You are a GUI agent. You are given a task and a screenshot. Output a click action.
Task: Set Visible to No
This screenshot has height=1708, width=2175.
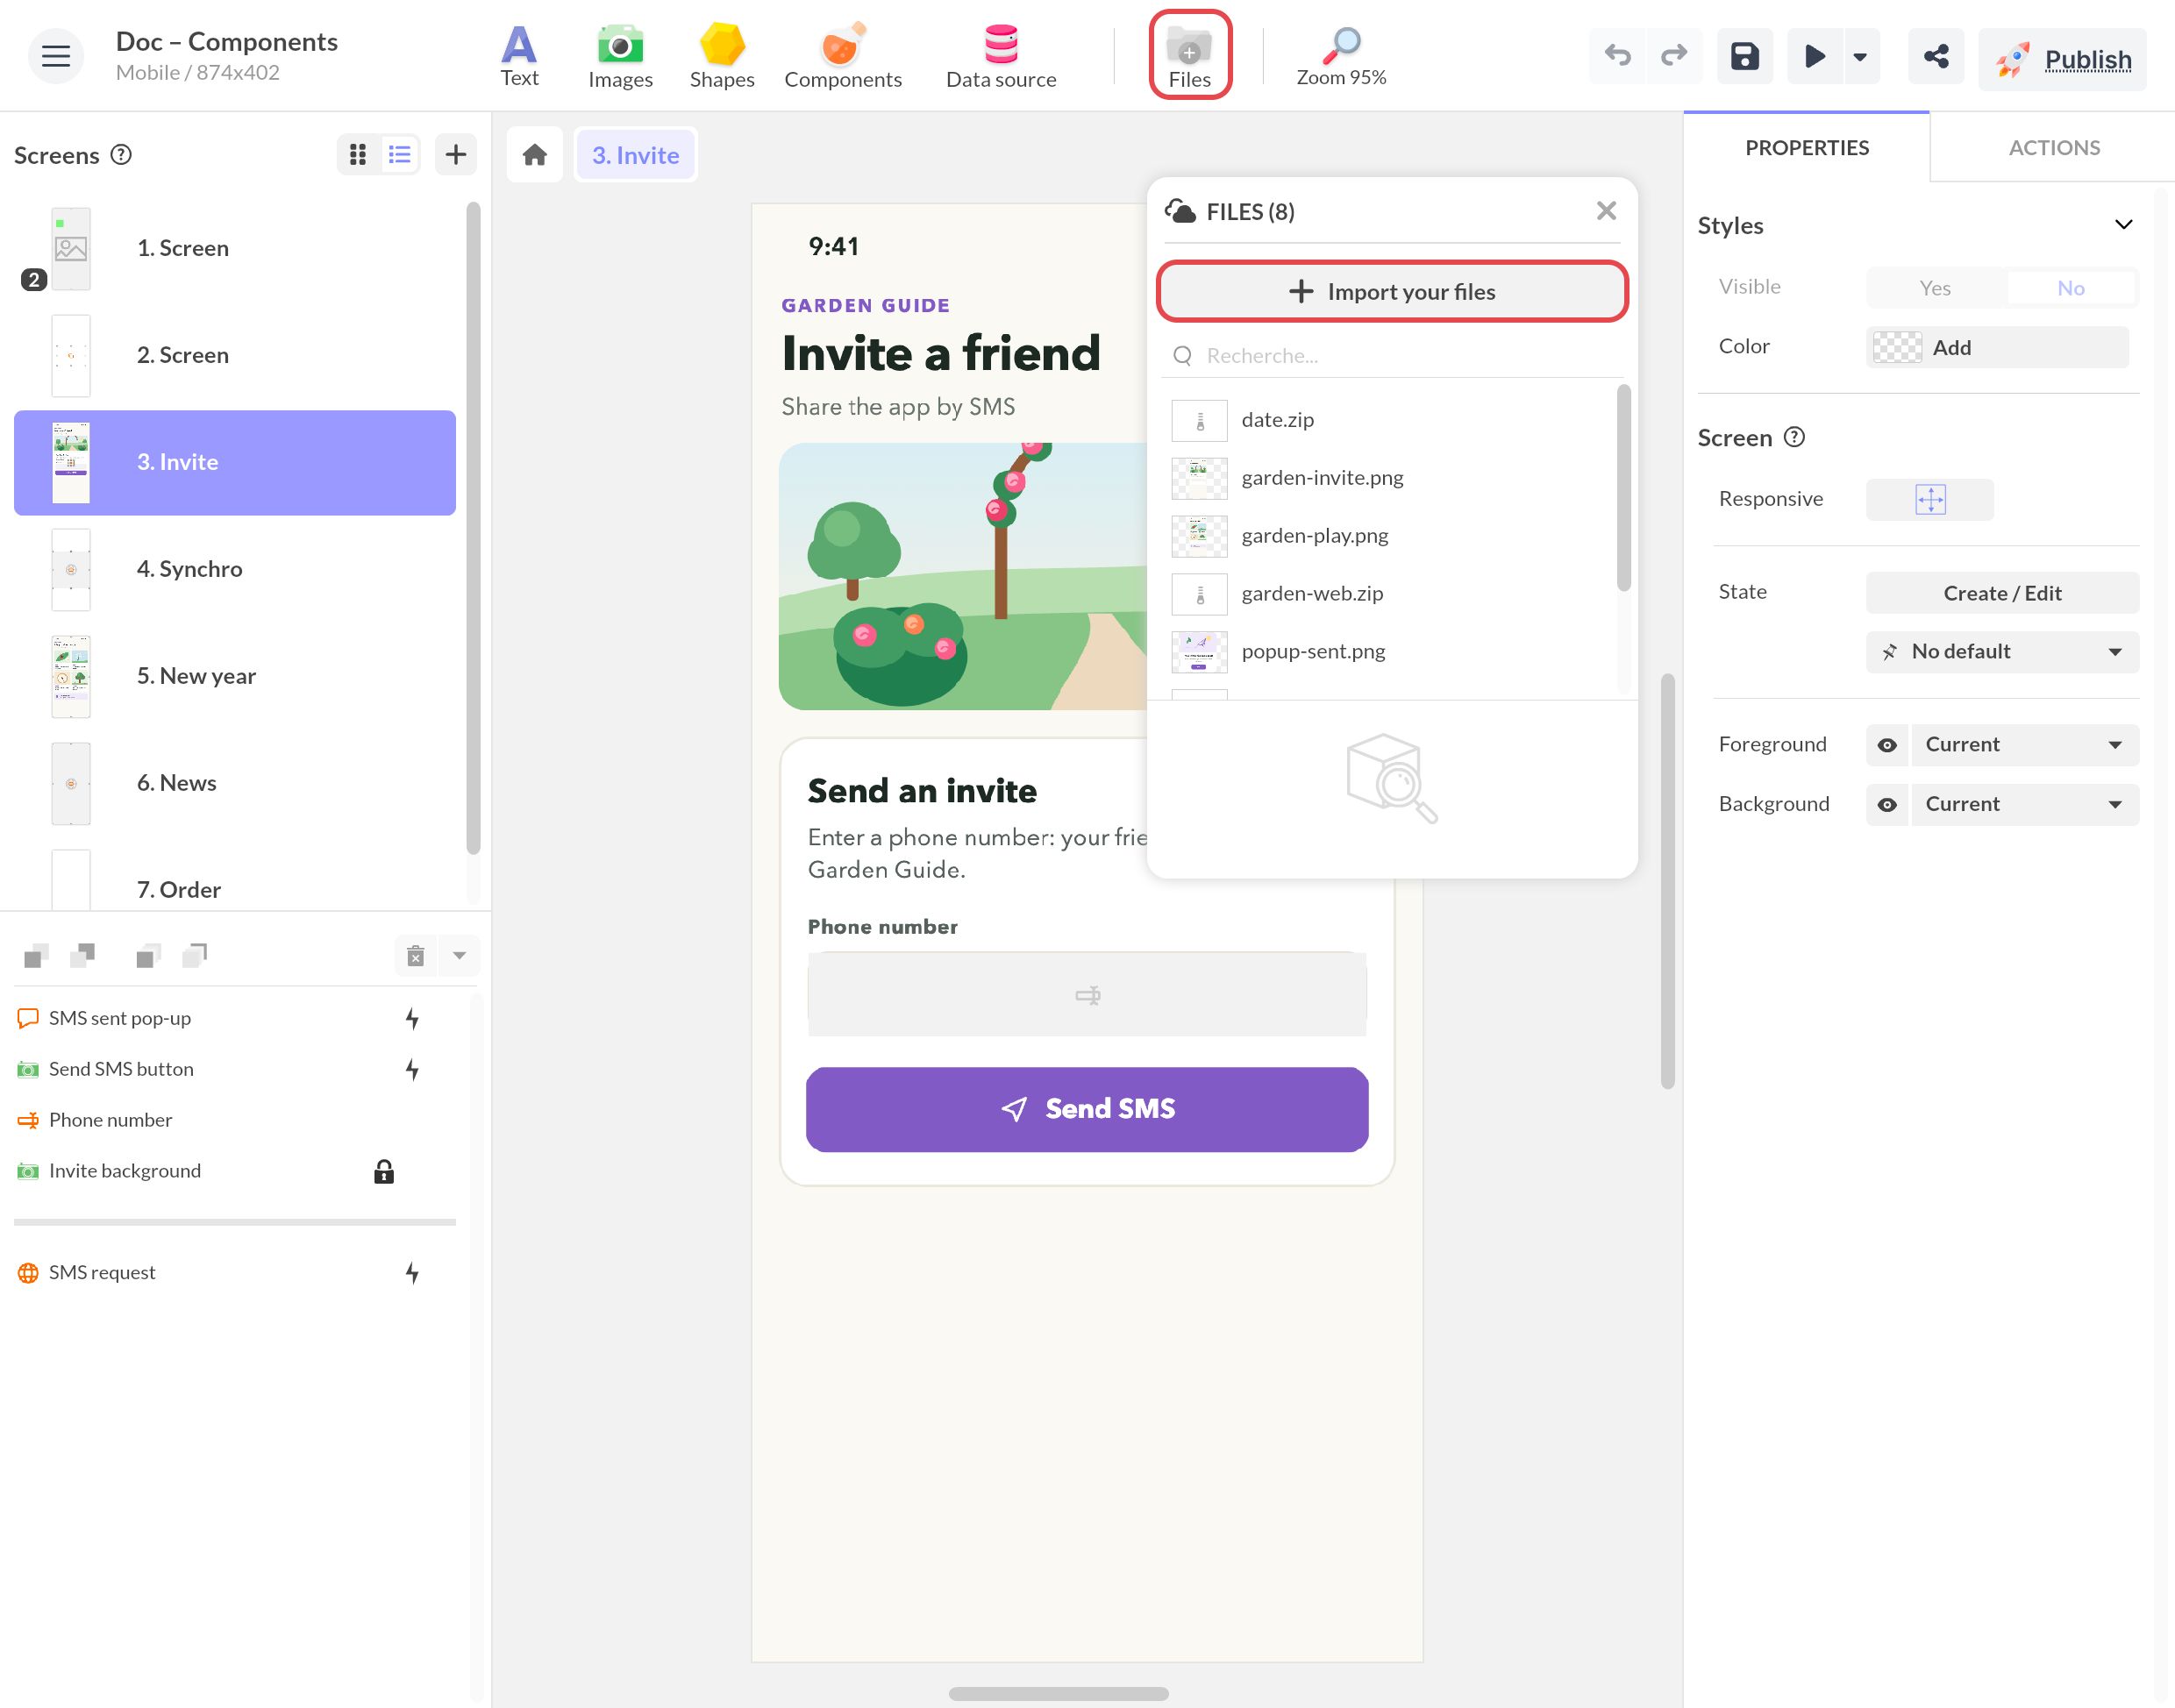point(2071,288)
